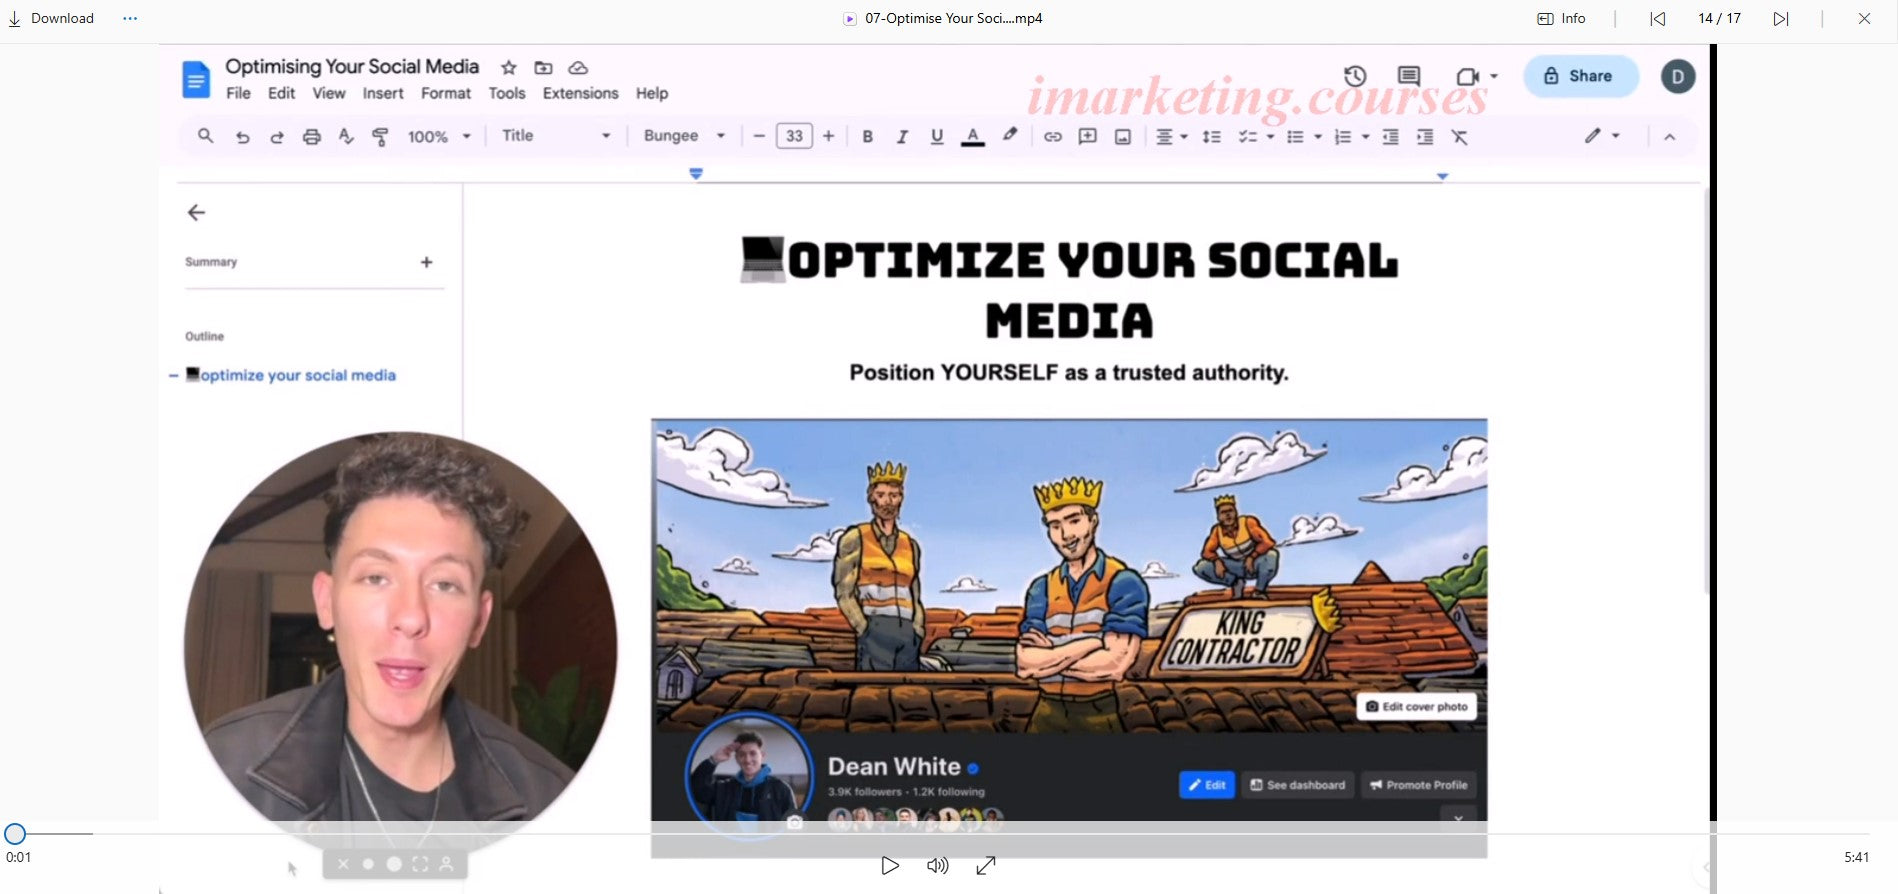Open the Format menu
Image resolution: width=1898 pixels, height=894 pixels.
tap(445, 93)
